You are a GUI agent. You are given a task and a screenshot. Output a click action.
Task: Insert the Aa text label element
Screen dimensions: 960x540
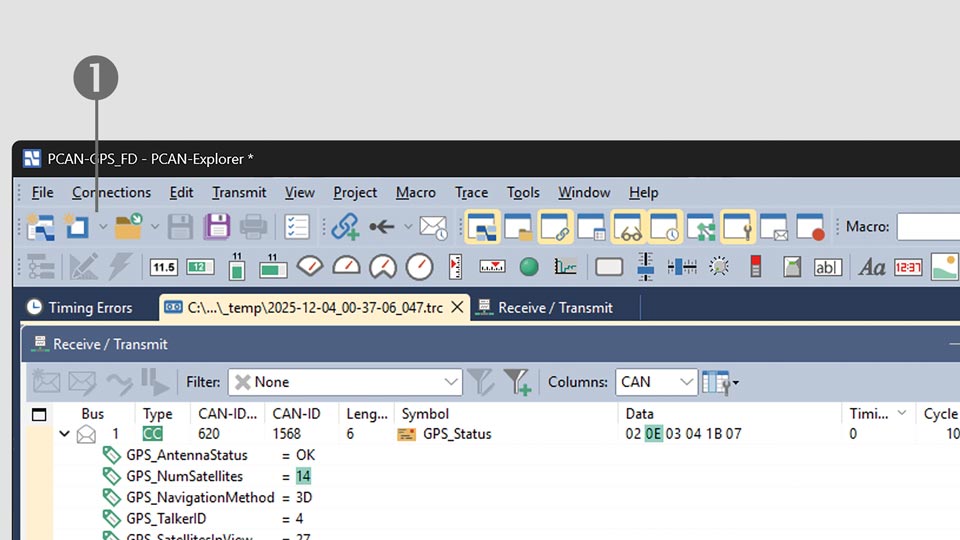pos(871,268)
